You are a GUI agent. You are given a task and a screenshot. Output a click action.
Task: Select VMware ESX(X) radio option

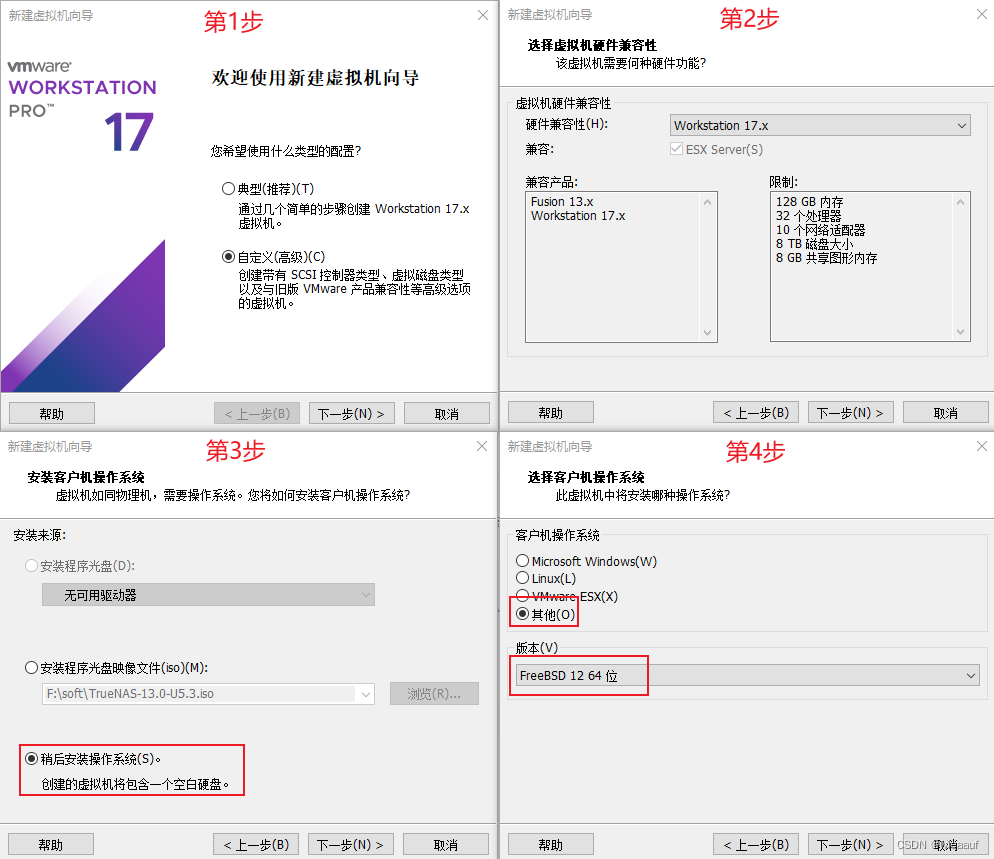[522, 595]
